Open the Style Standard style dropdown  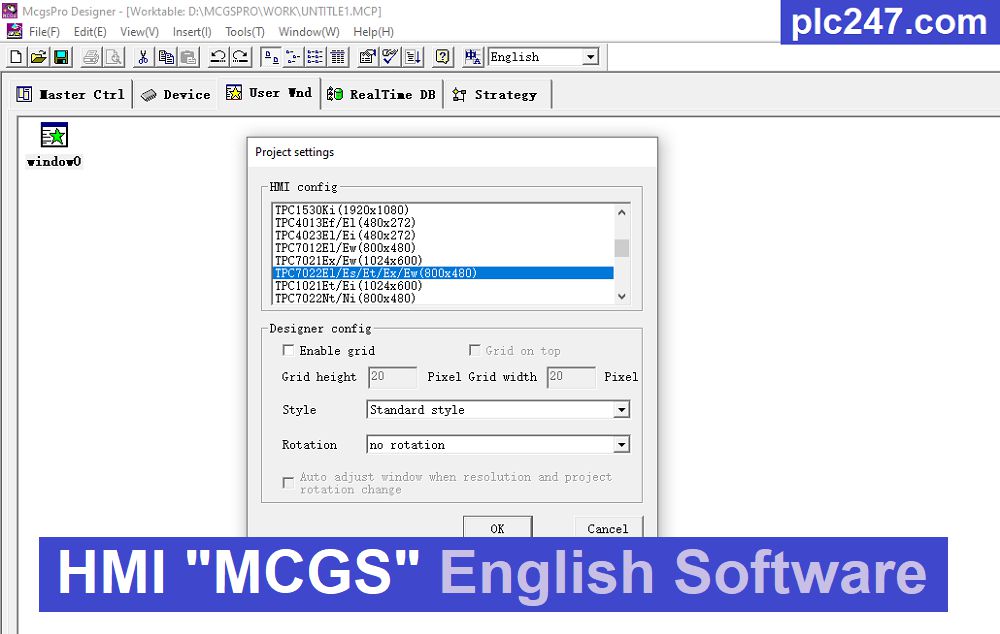[621, 409]
